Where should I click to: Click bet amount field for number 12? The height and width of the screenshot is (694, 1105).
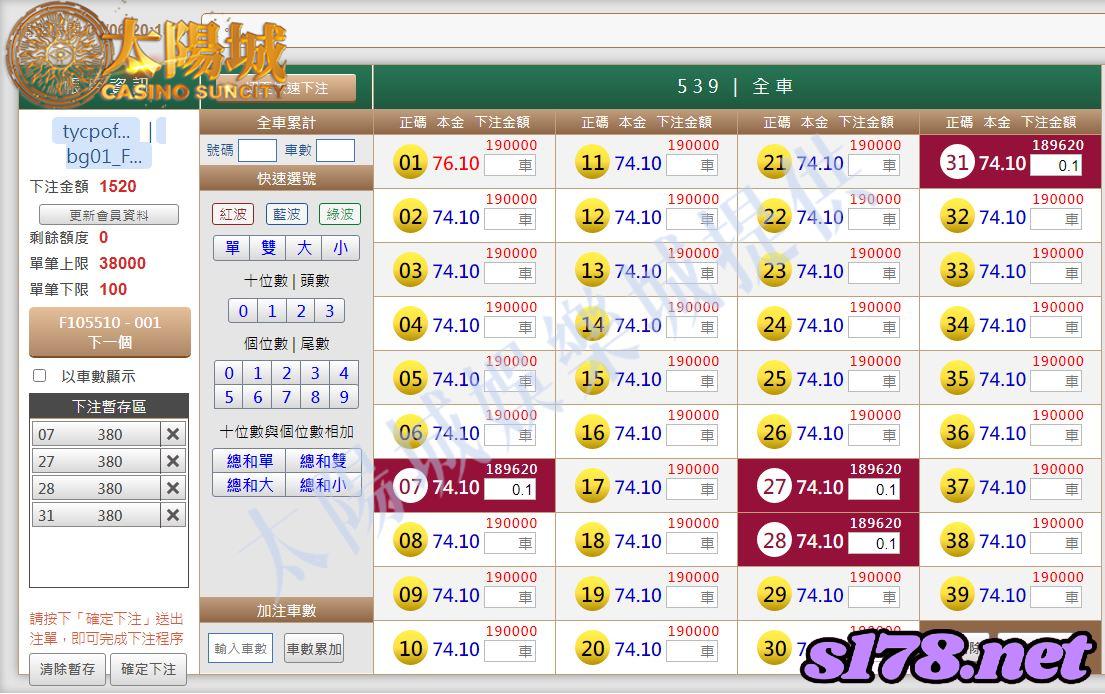pos(692,219)
